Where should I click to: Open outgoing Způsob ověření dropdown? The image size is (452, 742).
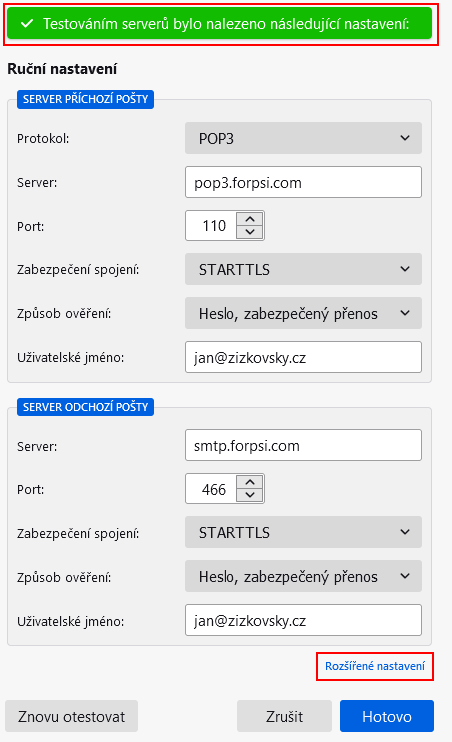click(x=303, y=576)
